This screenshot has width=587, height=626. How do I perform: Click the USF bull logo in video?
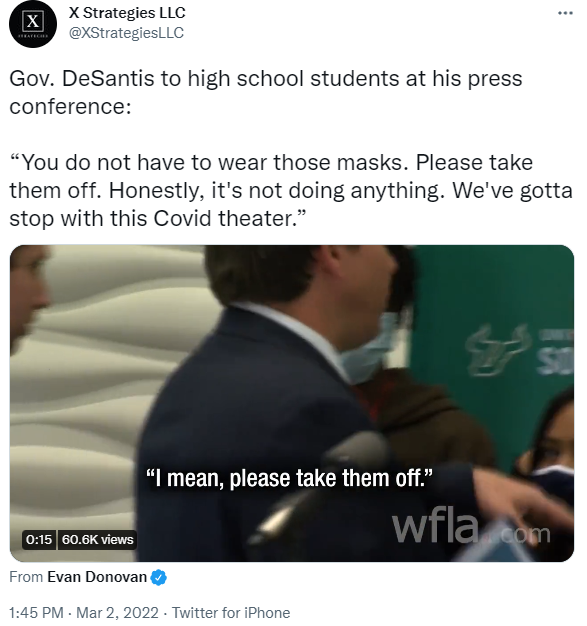[x=498, y=351]
